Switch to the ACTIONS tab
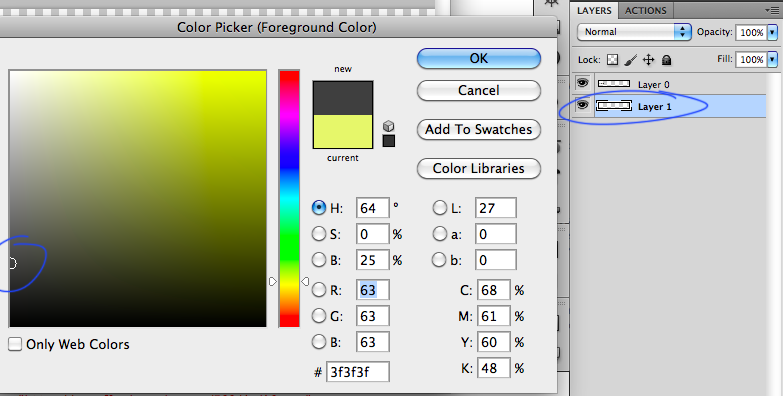The width and height of the screenshot is (783, 396). 646,10
